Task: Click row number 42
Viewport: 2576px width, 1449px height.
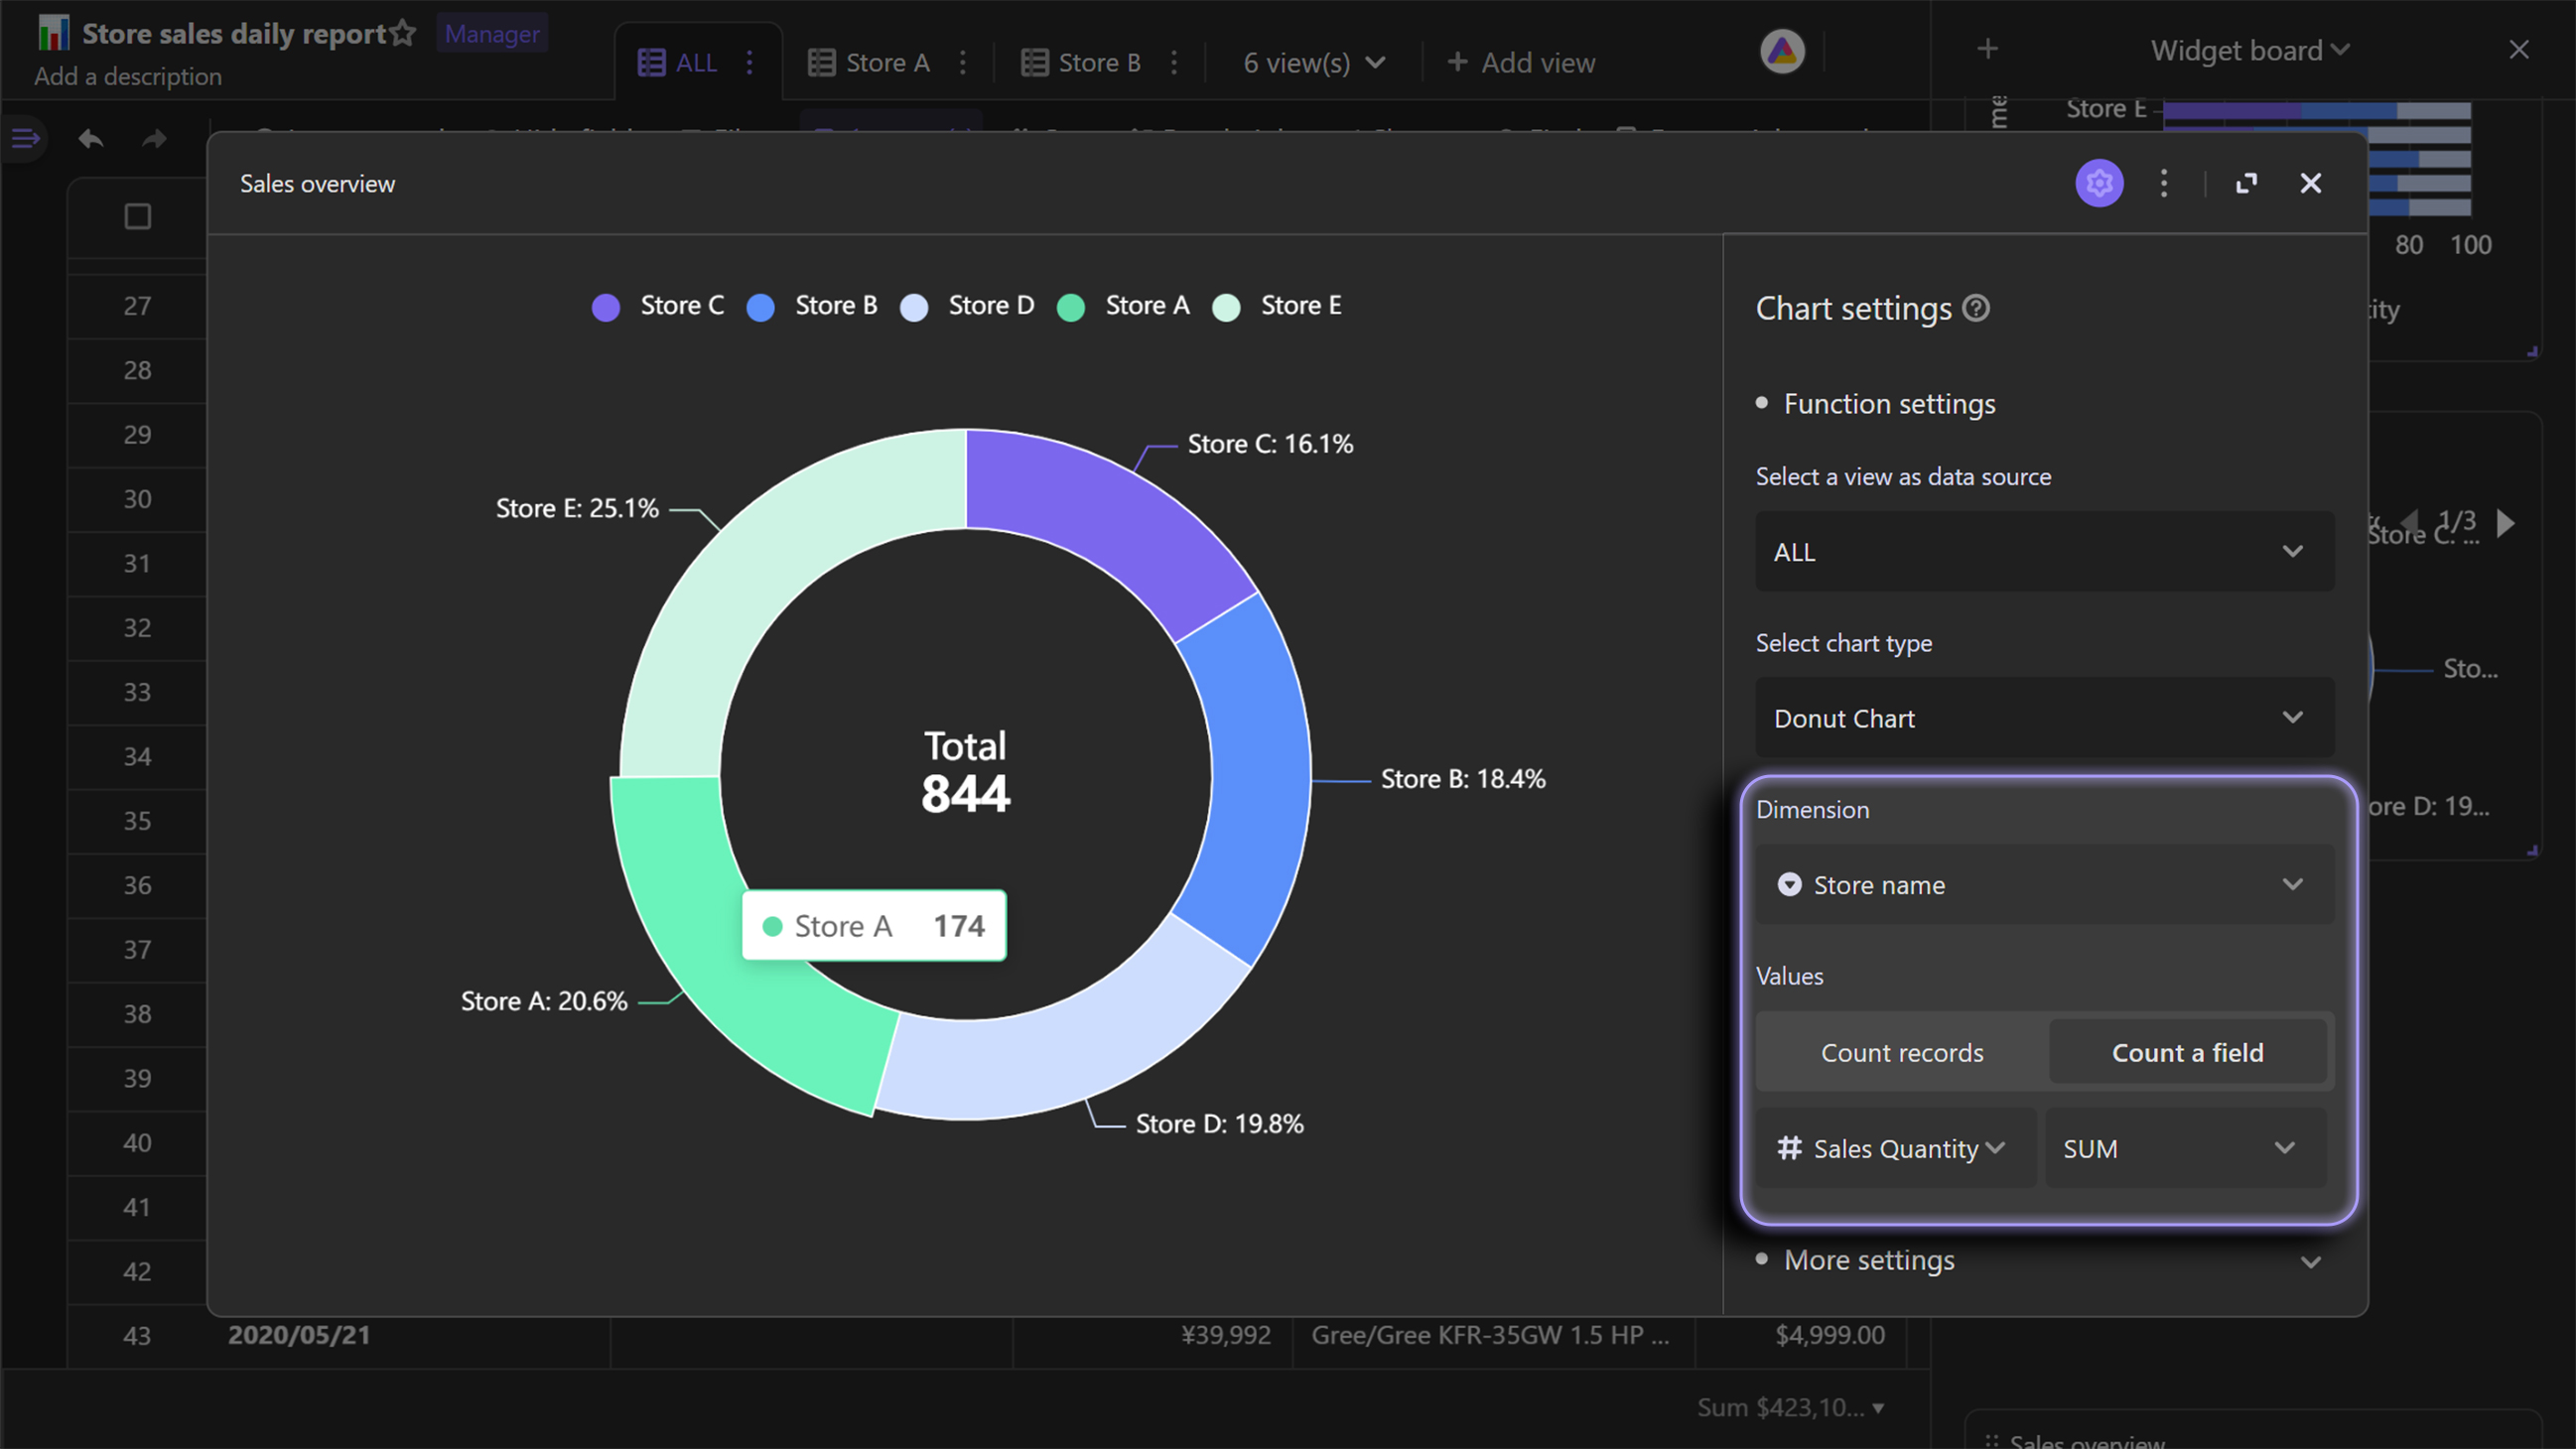Action: pyautogui.click(x=137, y=1272)
